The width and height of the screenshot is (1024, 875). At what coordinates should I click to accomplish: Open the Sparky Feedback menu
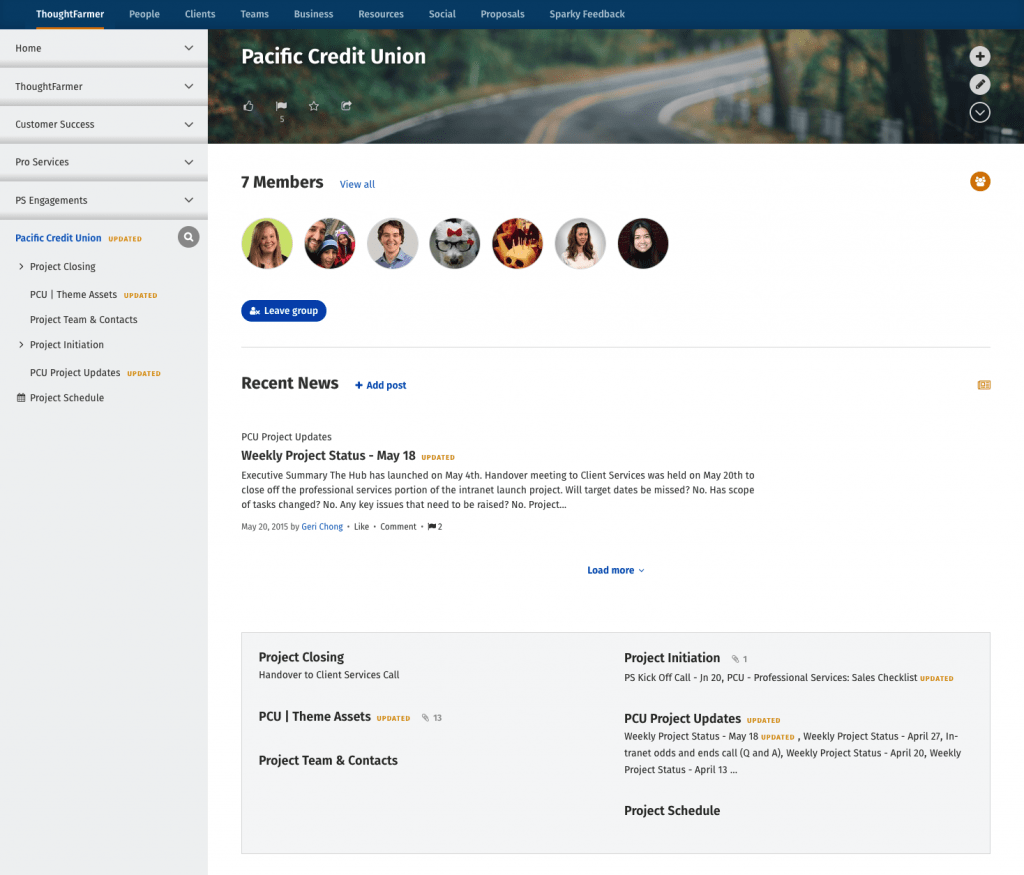click(586, 14)
